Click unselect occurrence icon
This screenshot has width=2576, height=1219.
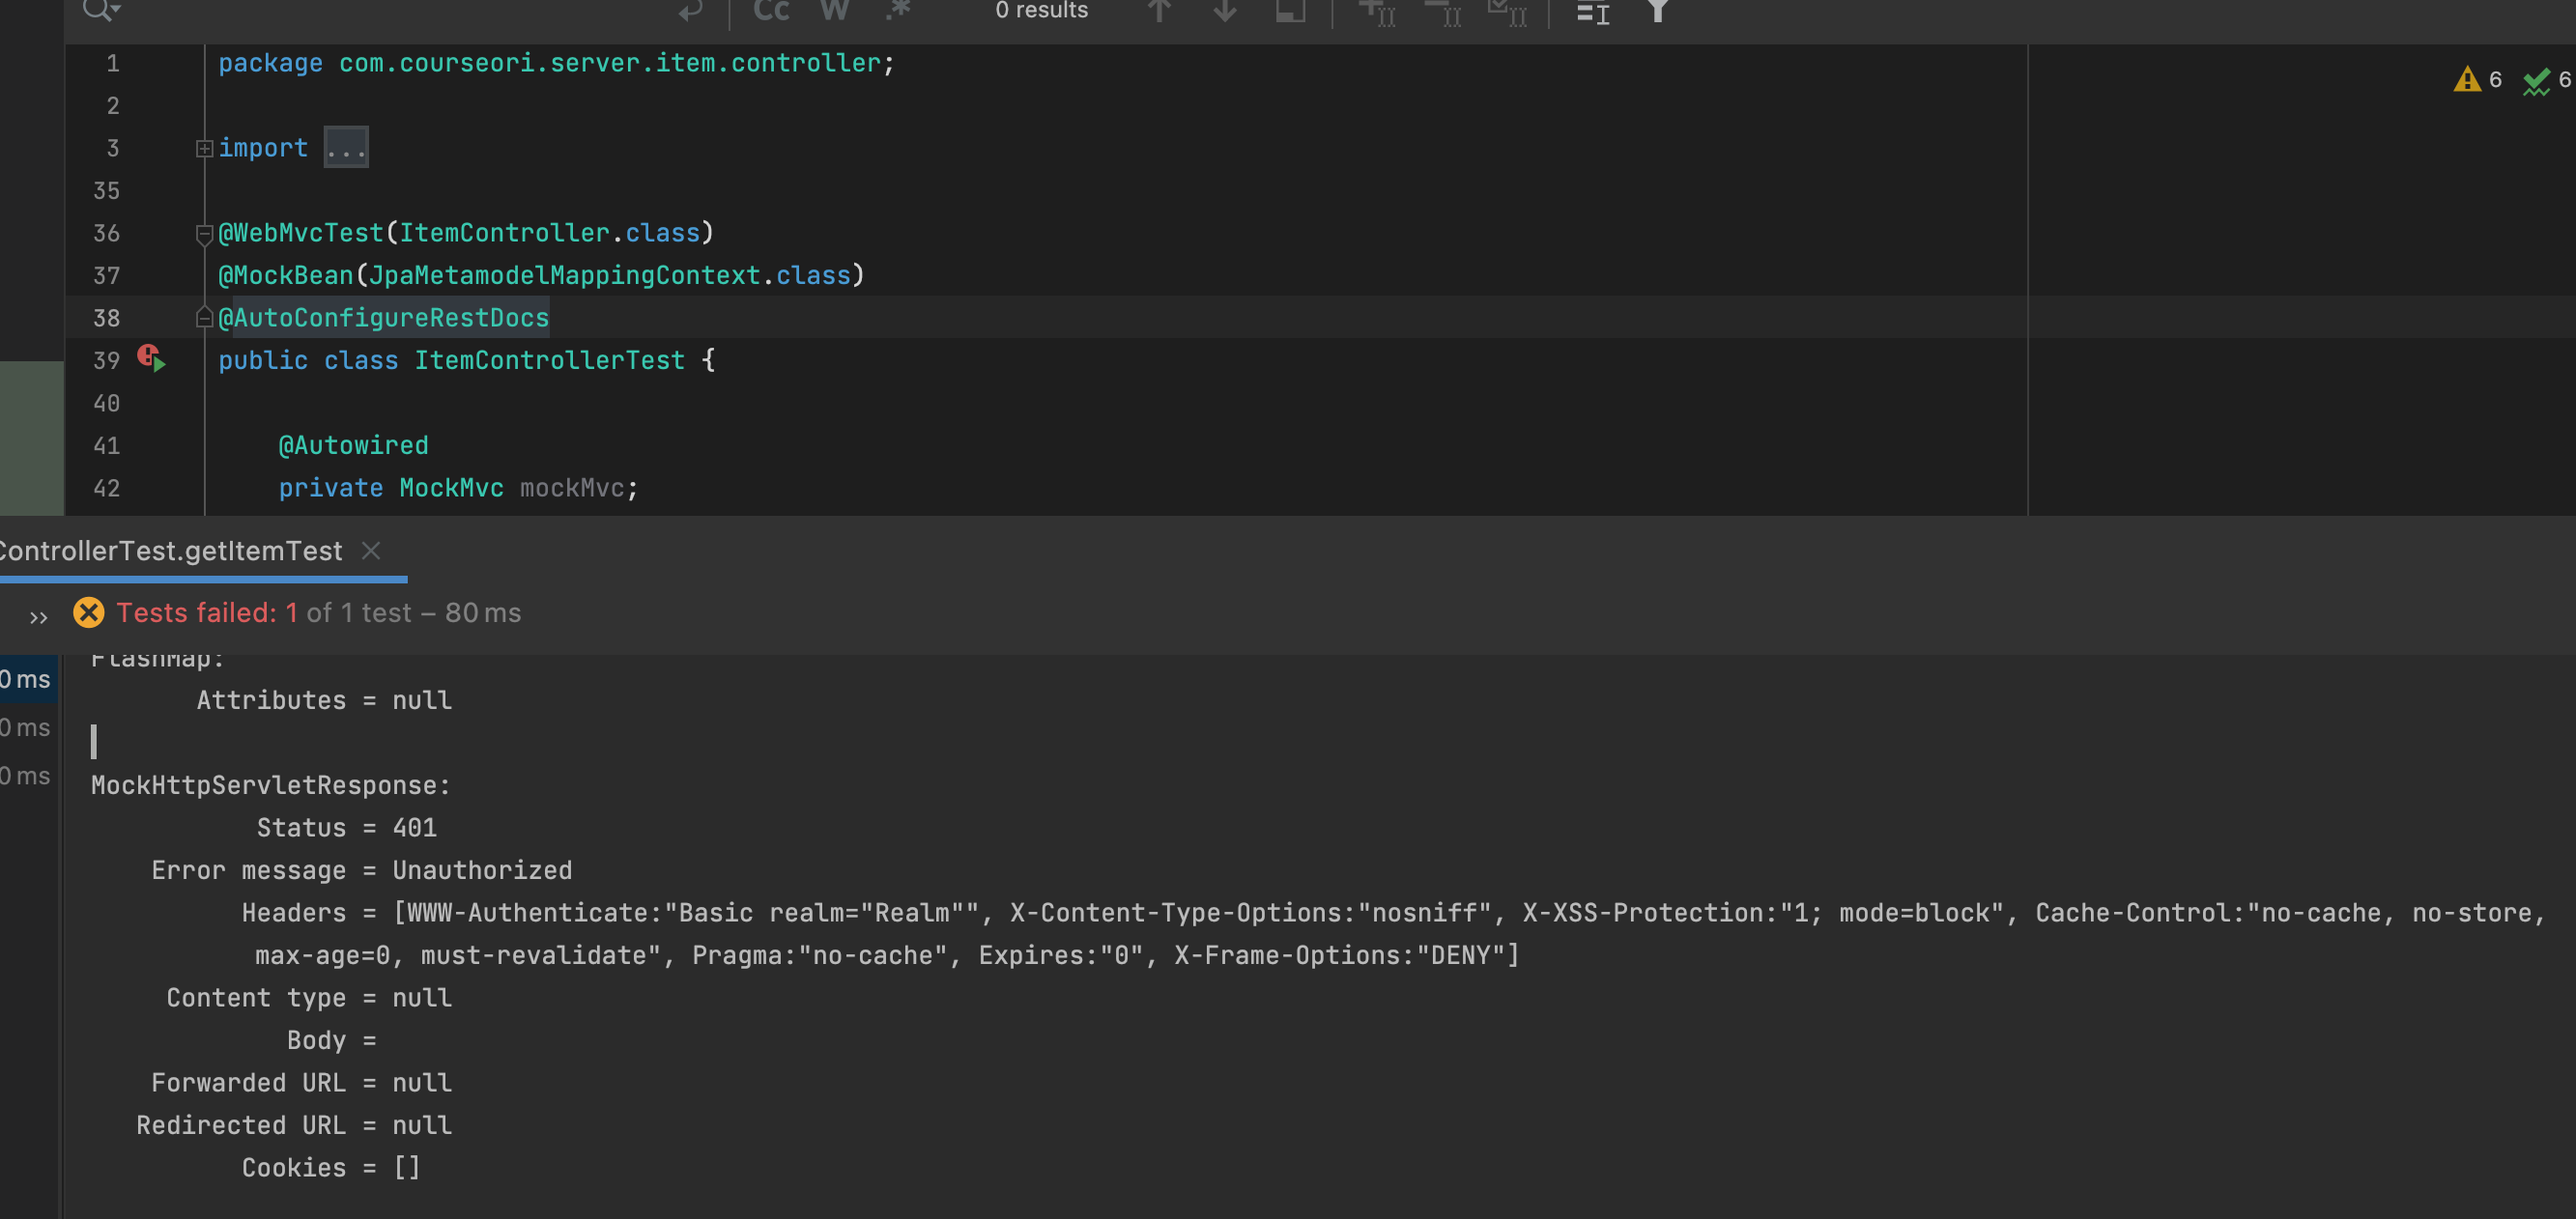(1443, 12)
